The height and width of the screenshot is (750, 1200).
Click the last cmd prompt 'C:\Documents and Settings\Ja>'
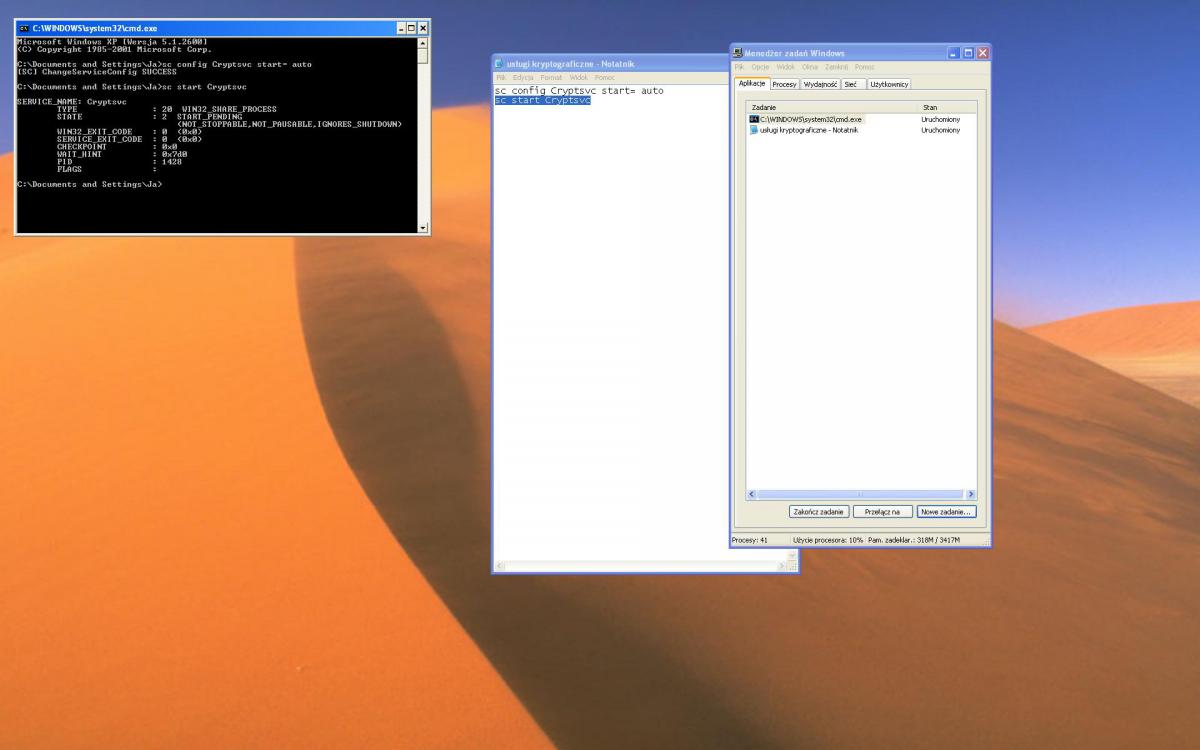click(89, 184)
